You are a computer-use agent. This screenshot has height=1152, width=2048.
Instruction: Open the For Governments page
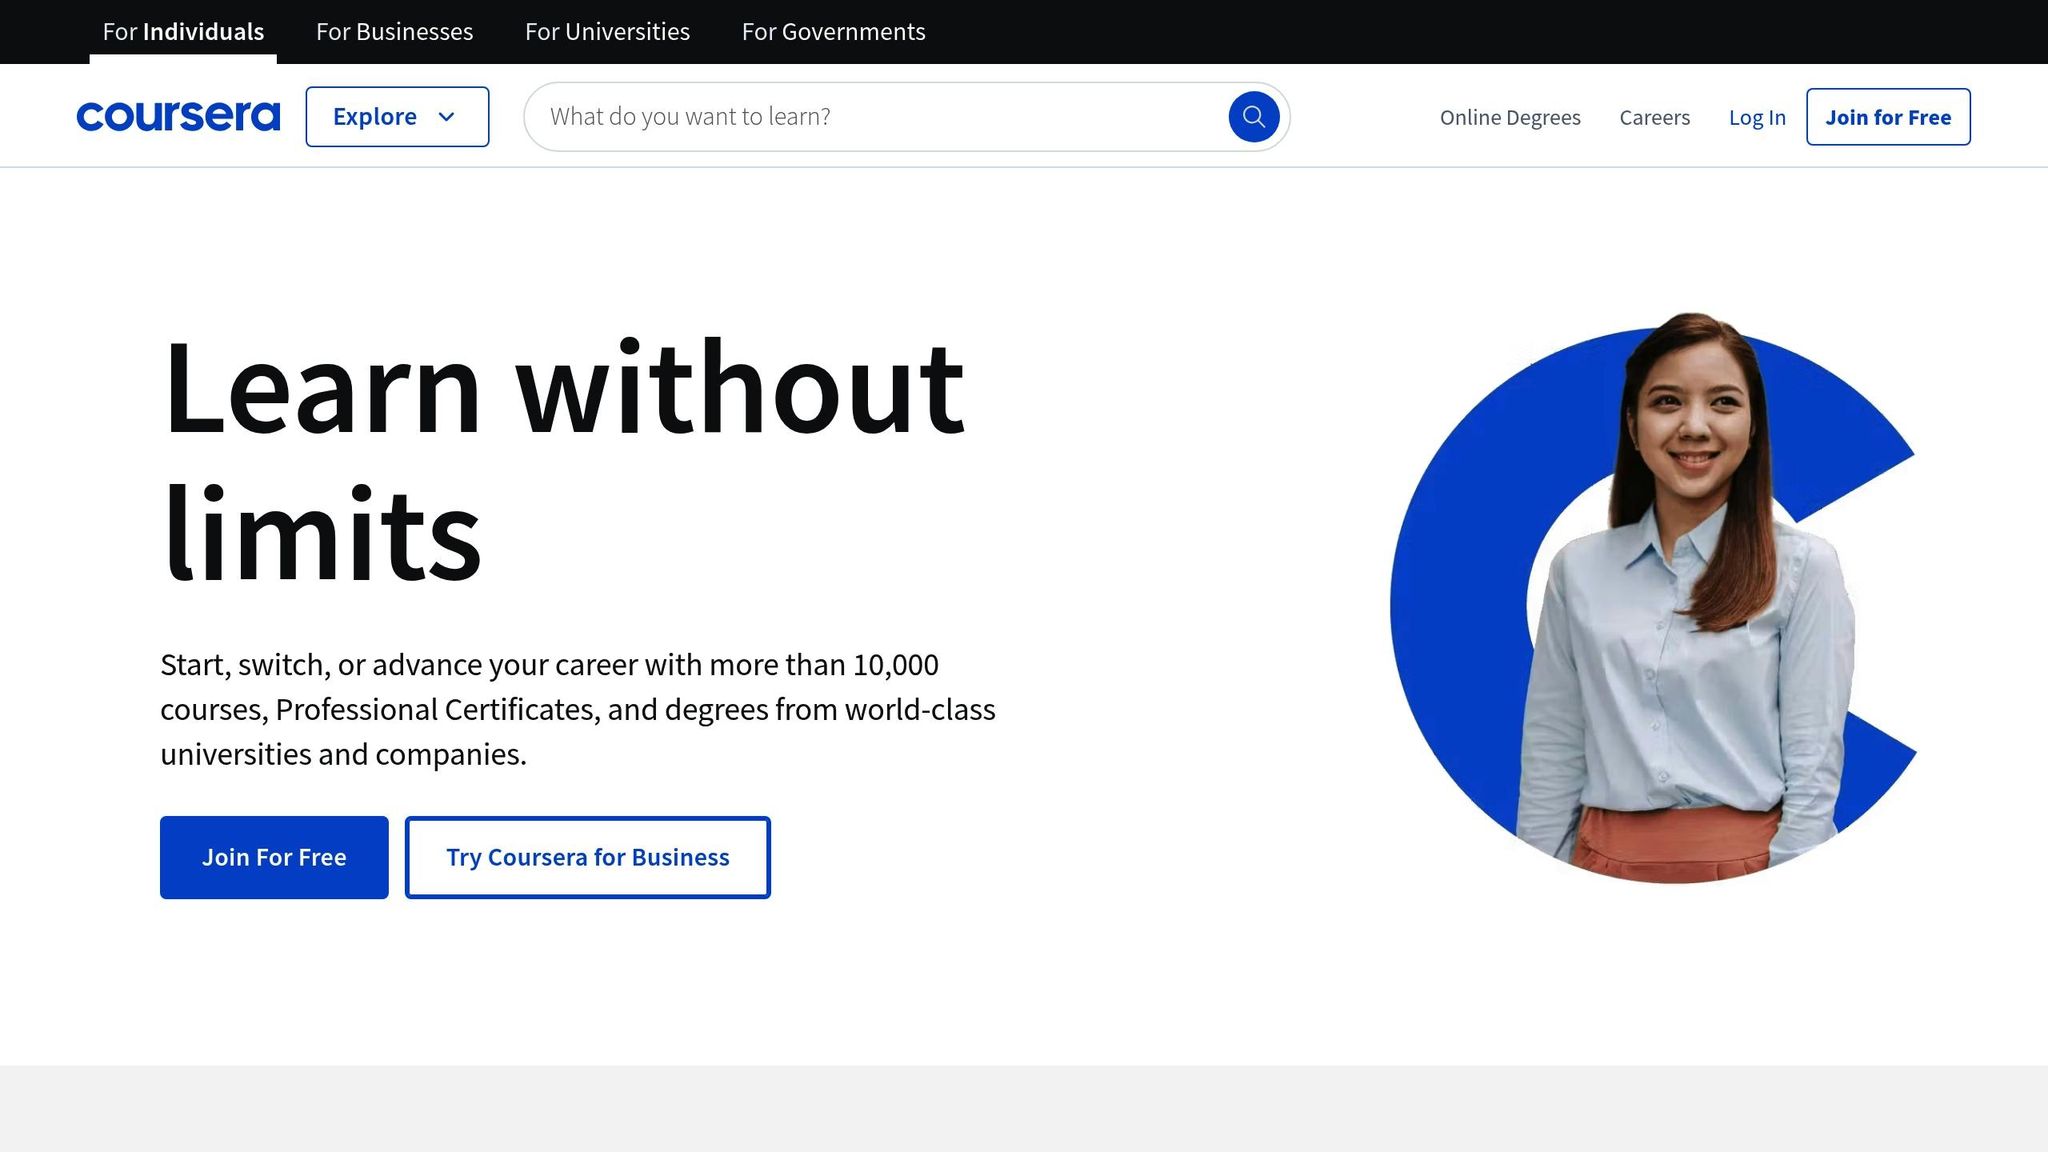833,31
